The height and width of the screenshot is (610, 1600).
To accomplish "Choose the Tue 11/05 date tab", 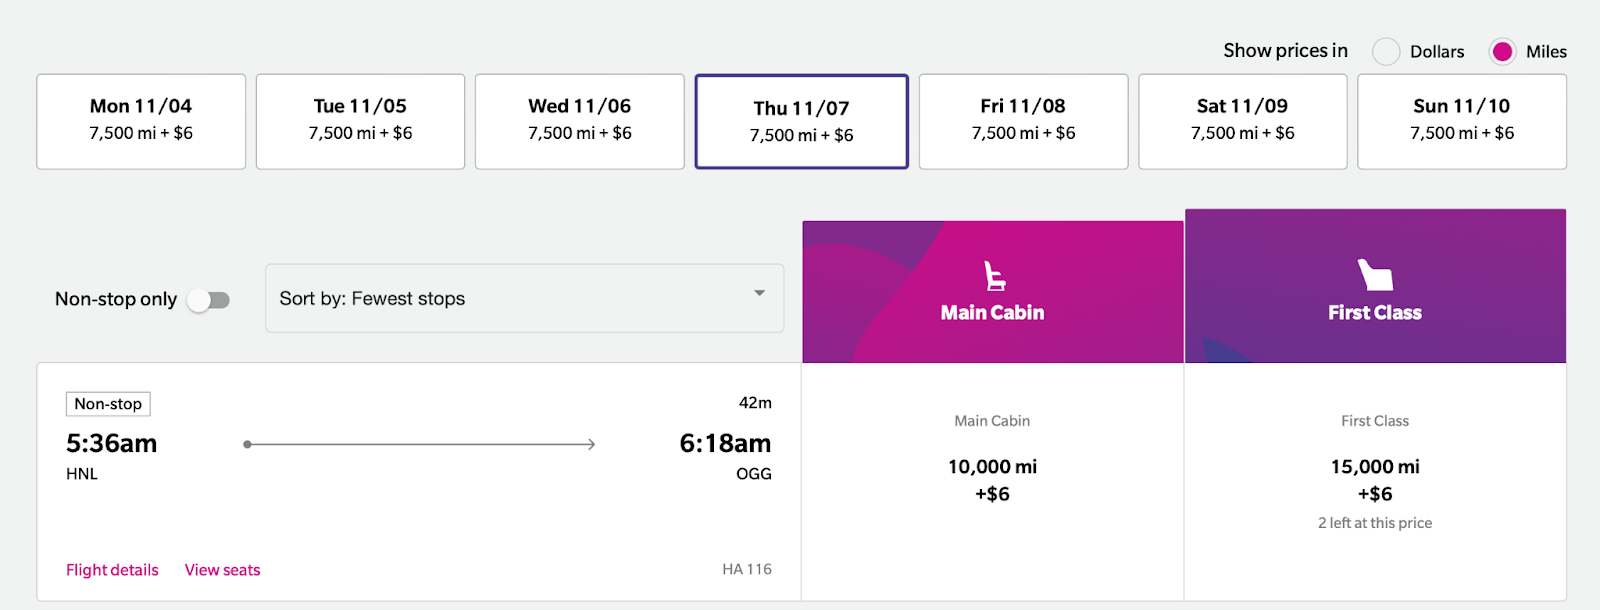I will 360,121.
